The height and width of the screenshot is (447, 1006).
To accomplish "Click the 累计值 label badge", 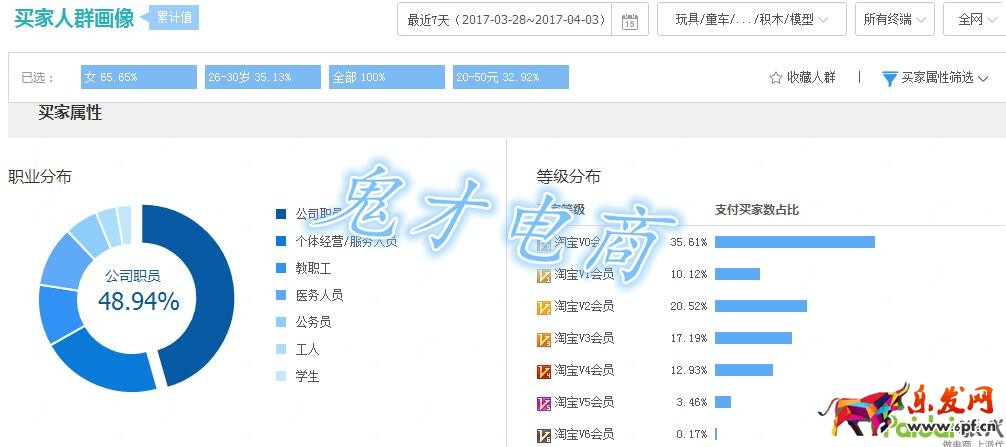I will (x=173, y=18).
